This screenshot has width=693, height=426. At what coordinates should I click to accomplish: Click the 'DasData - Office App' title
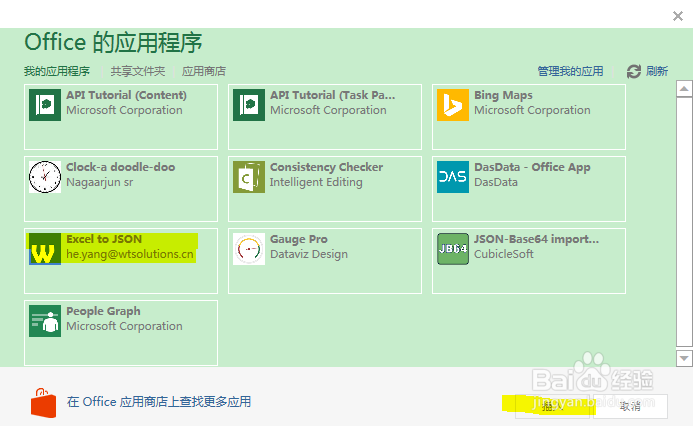(x=532, y=167)
